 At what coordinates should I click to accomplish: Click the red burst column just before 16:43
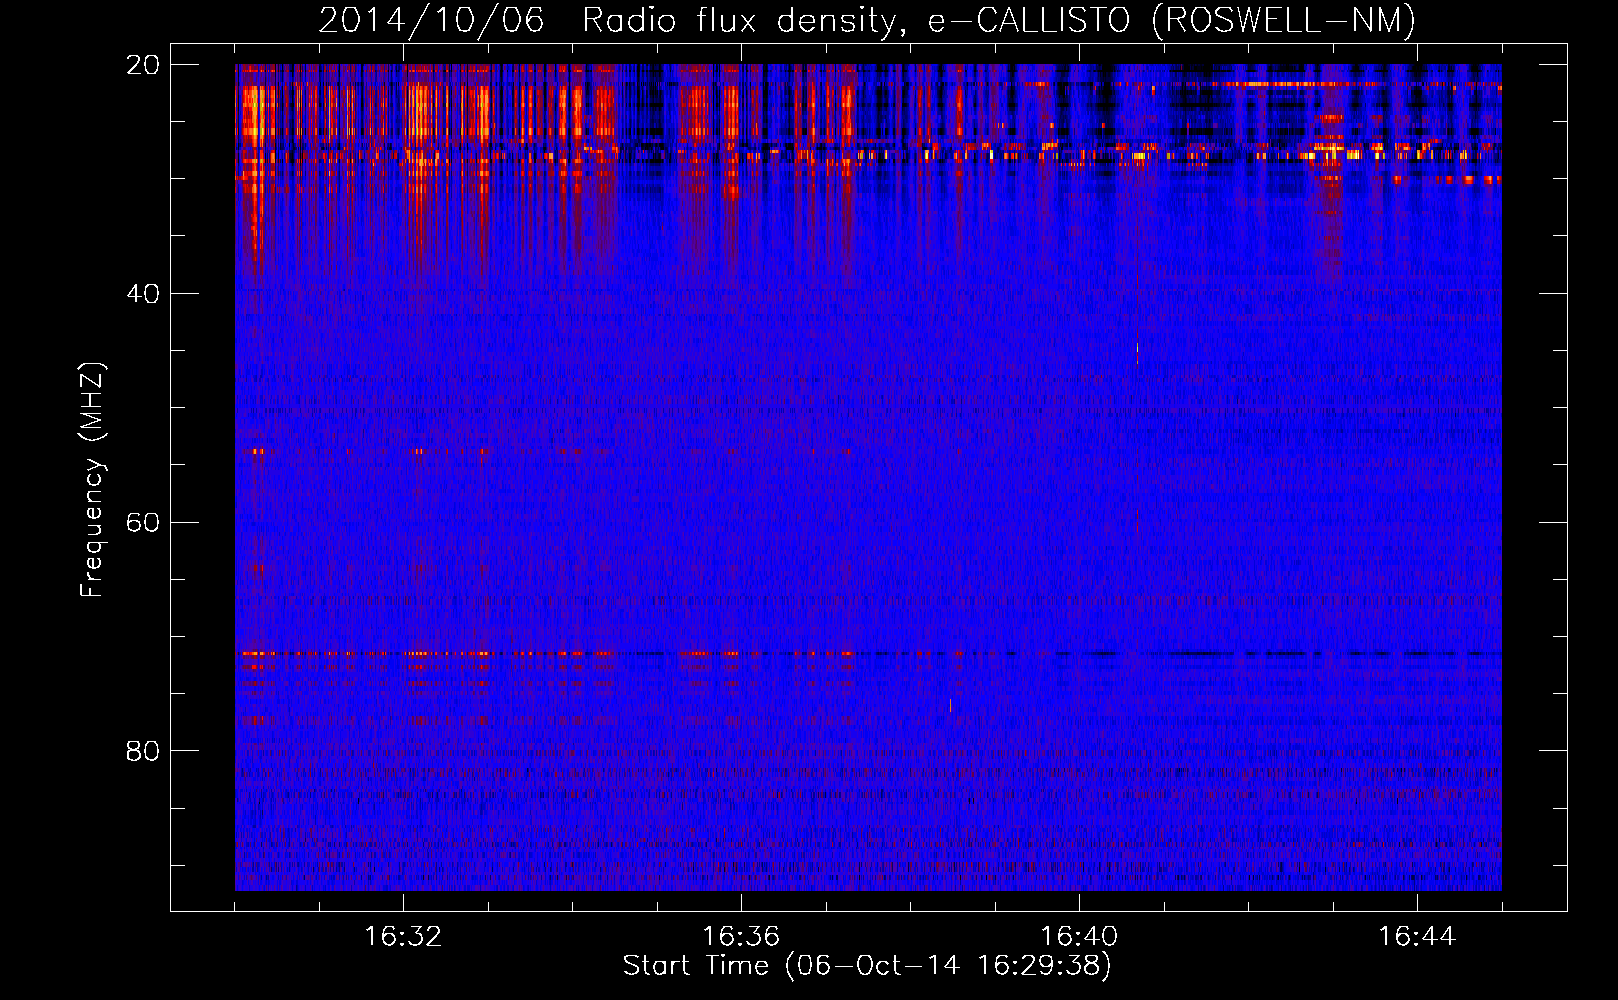pyautogui.click(x=1330, y=200)
